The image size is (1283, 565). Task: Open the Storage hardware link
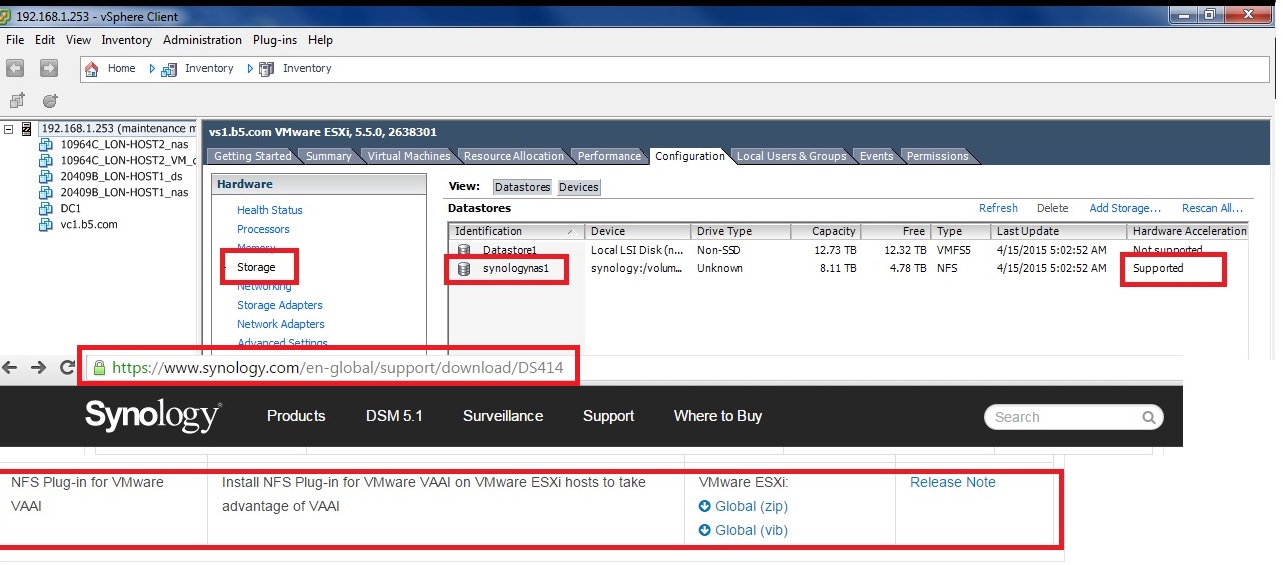(x=256, y=267)
